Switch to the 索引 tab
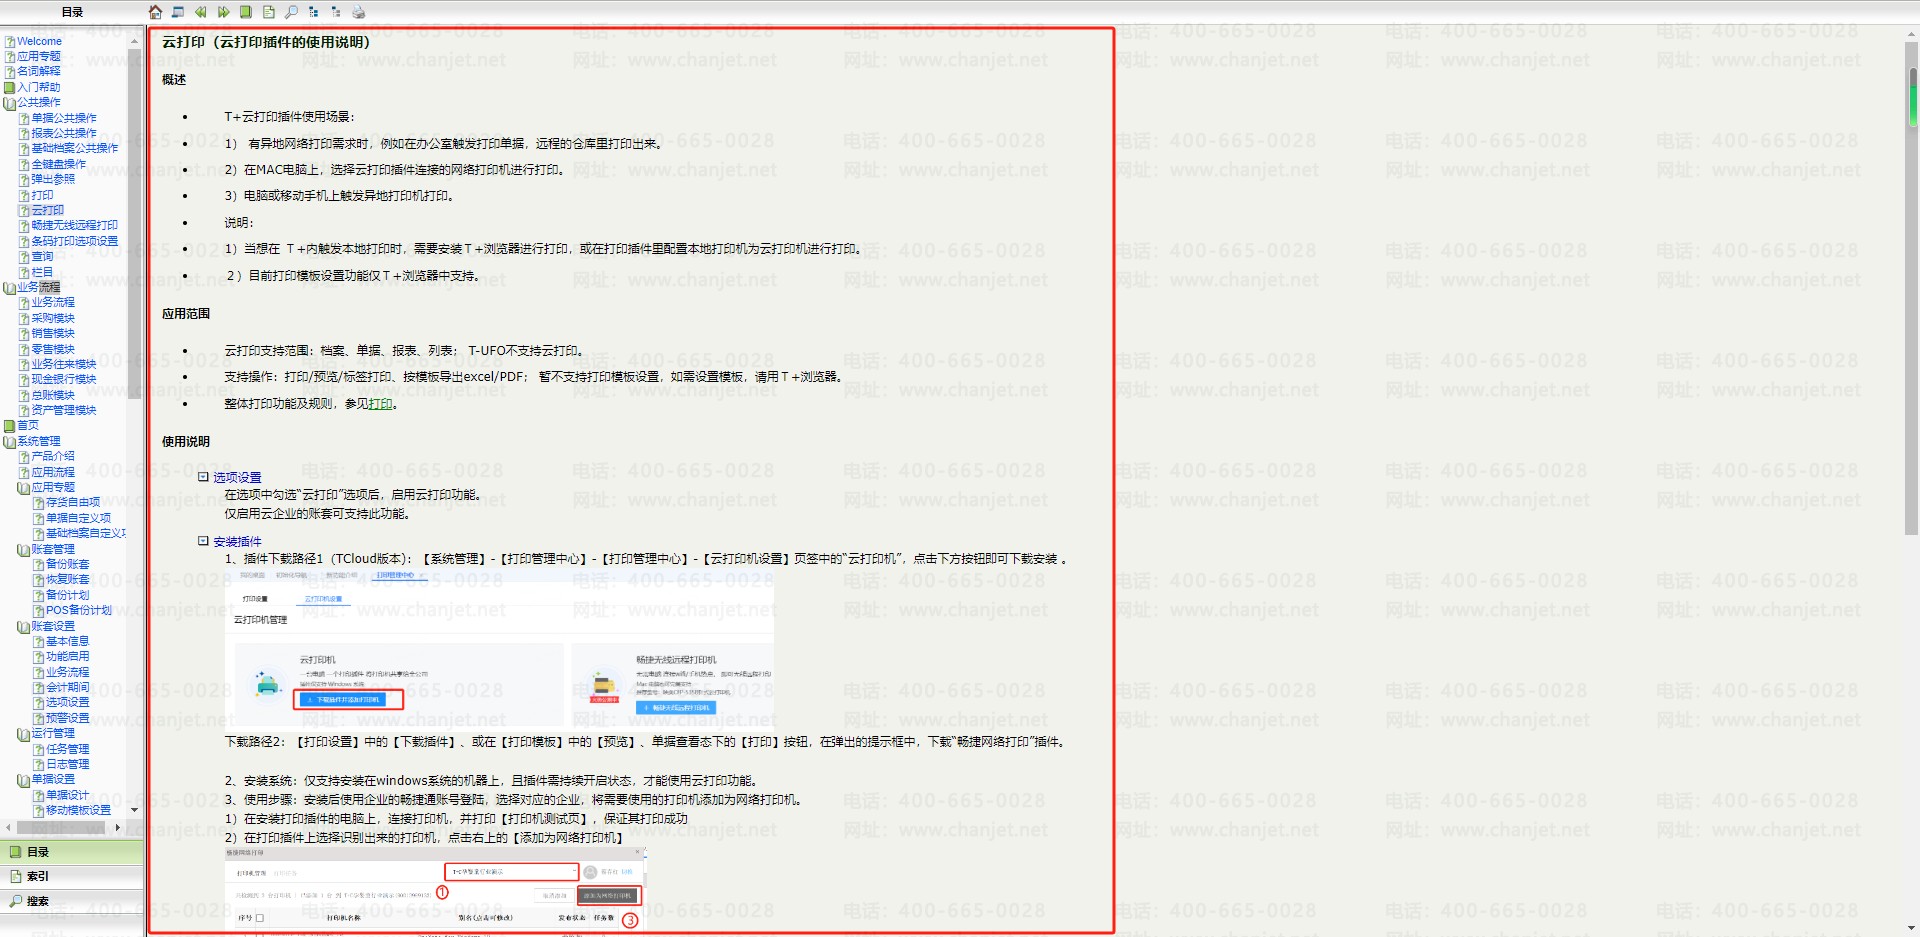This screenshot has width=1920, height=937. click(72, 876)
